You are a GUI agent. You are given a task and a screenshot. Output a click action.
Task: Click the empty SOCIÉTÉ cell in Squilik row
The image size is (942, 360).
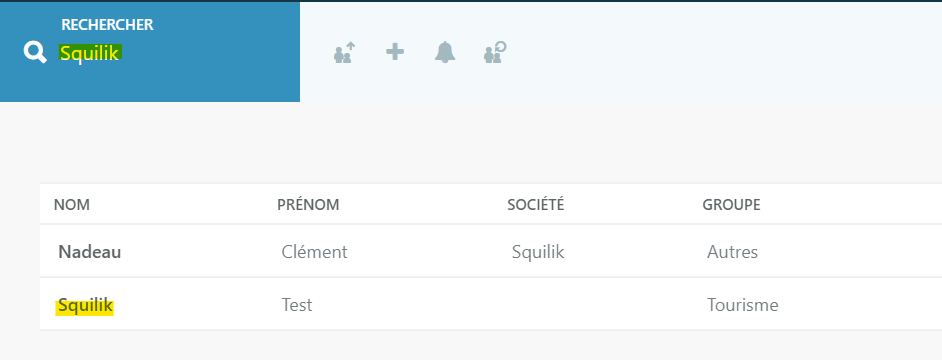pyautogui.click(x=598, y=304)
